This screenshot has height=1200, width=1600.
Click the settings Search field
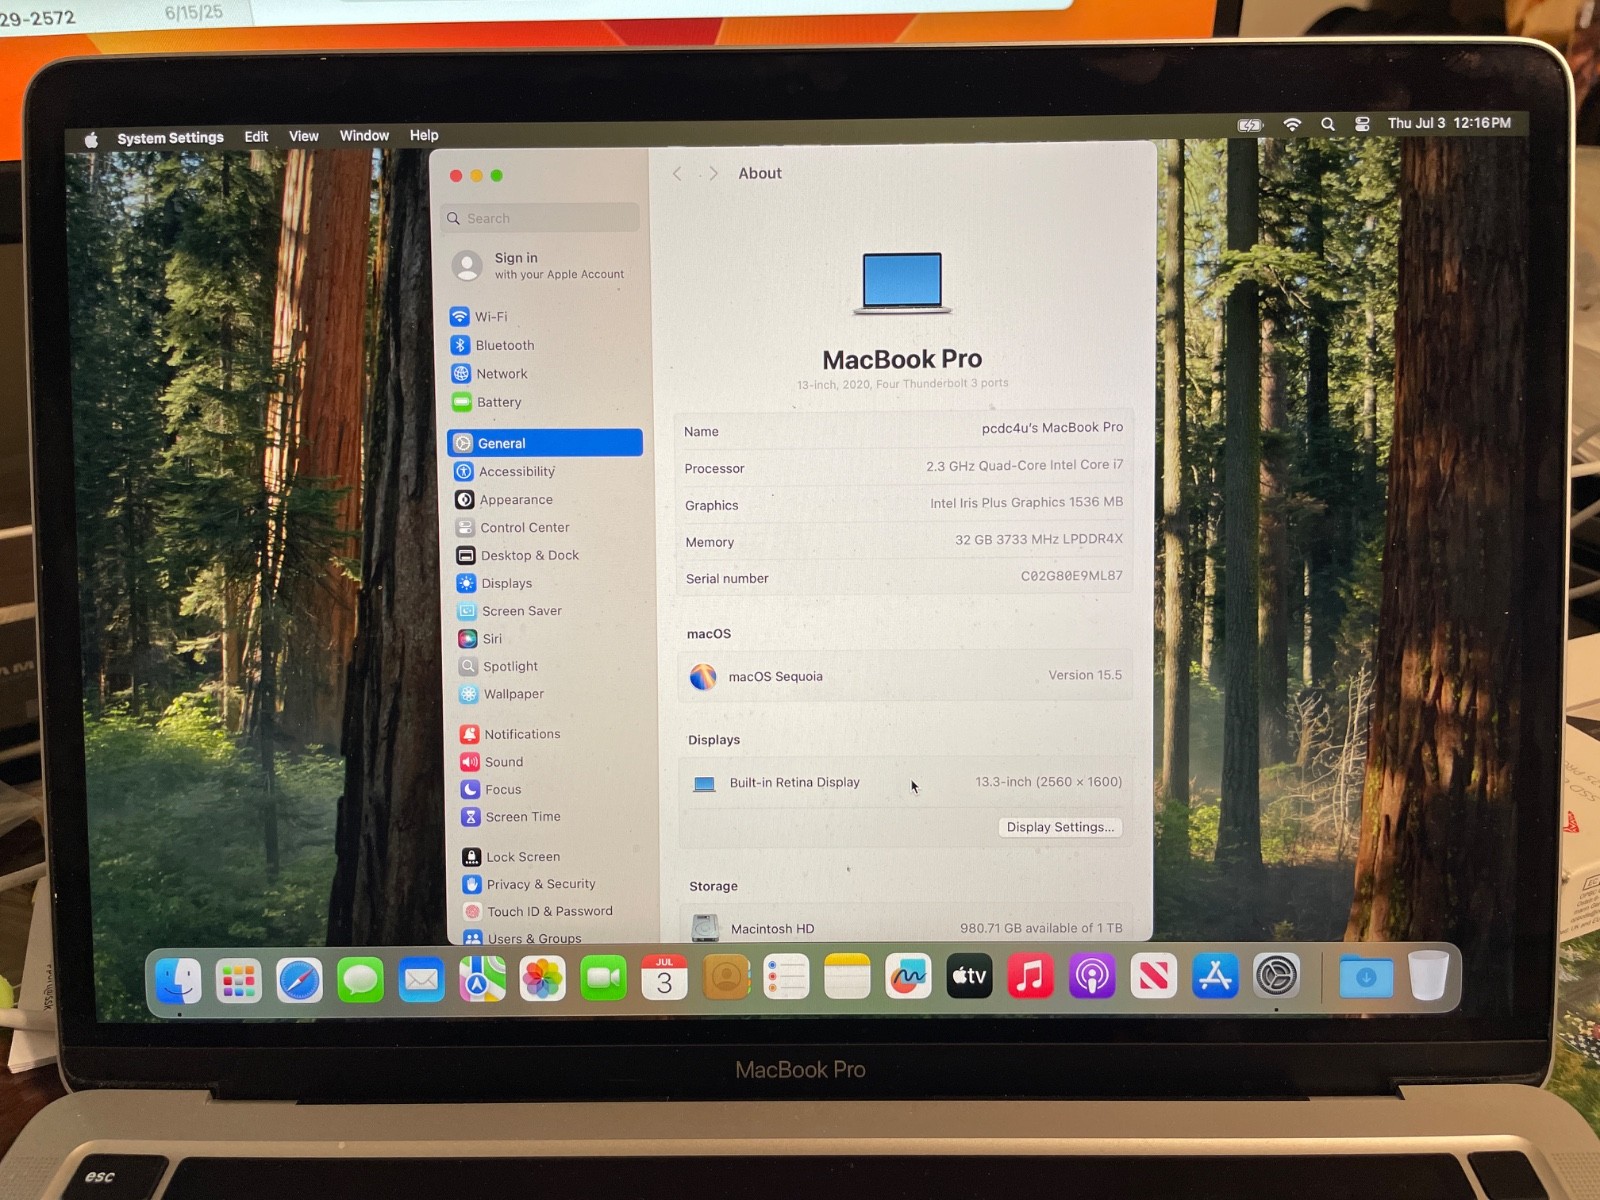pyautogui.click(x=541, y=218)
